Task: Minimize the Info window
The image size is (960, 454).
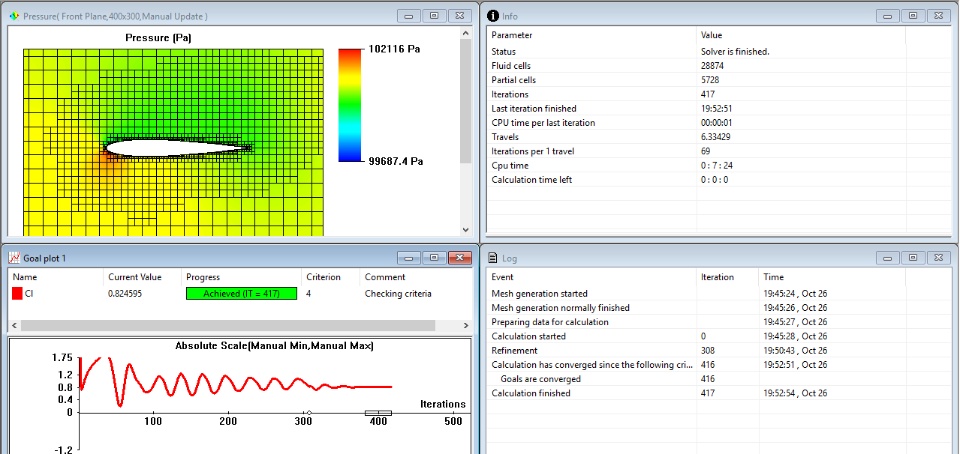Action: [x=887, y=16]
